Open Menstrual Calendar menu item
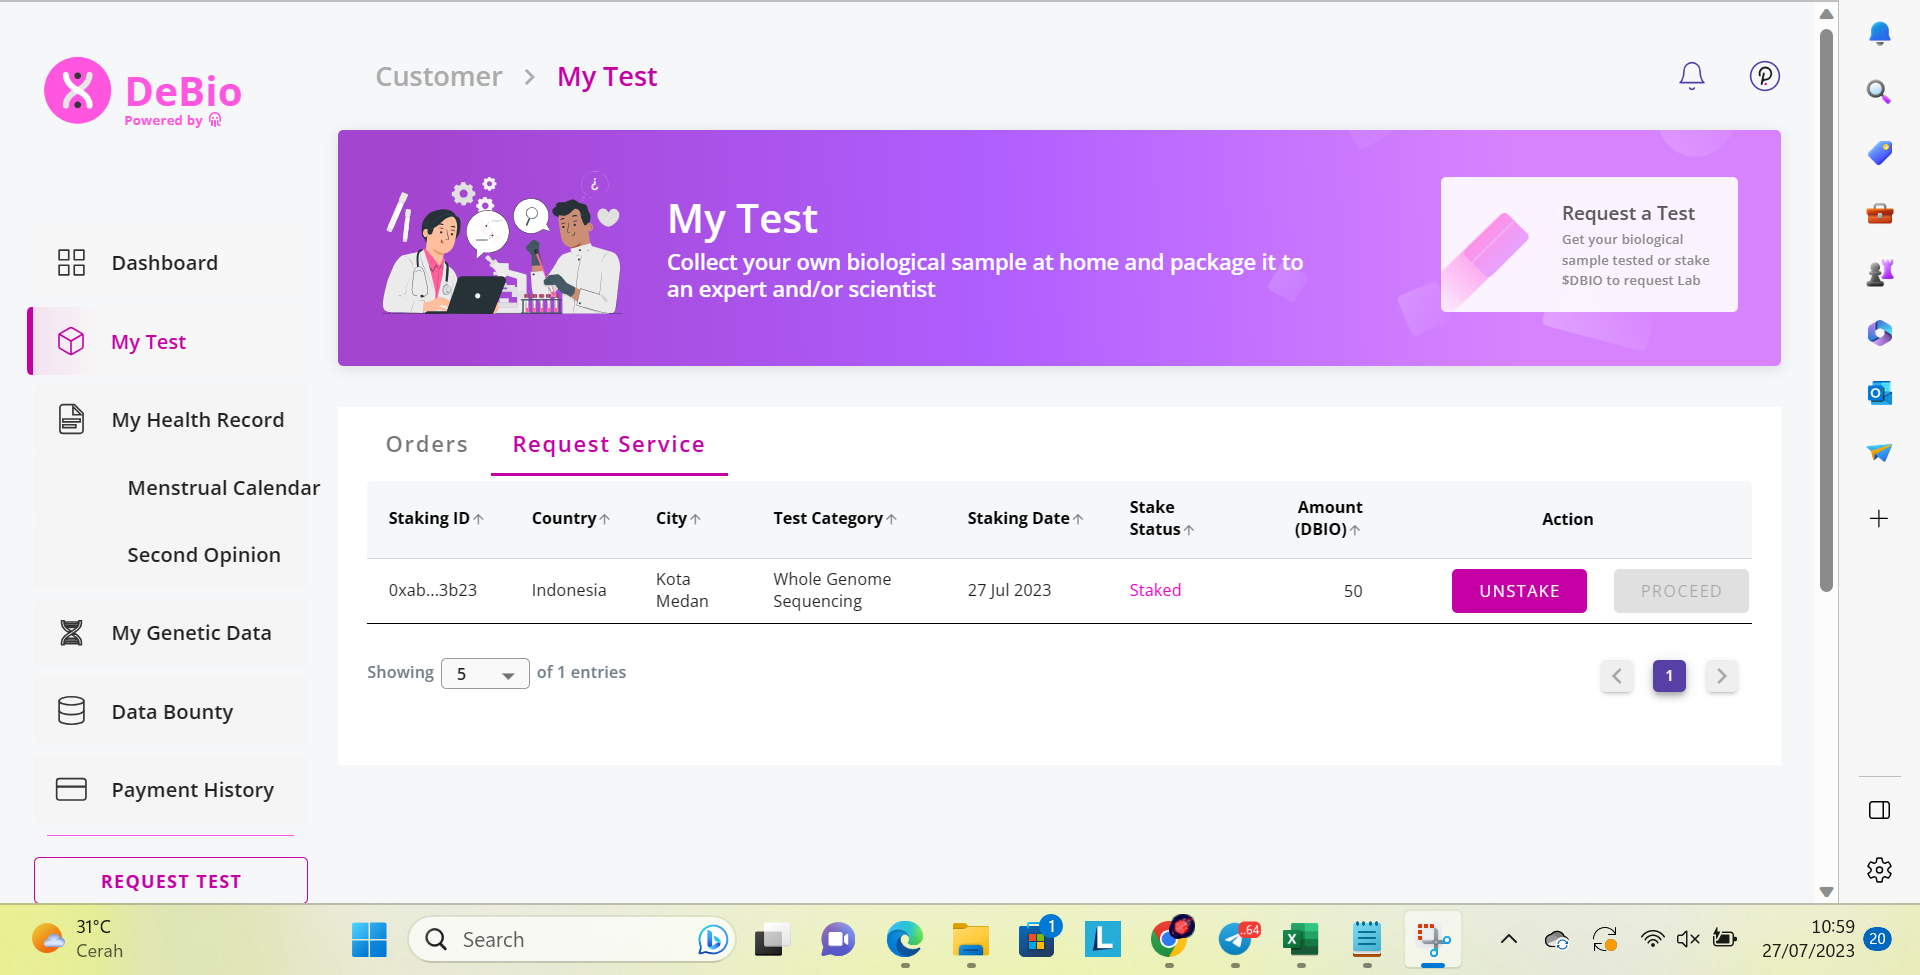Viewport: 1920px width, 975px height. (223, 488)
